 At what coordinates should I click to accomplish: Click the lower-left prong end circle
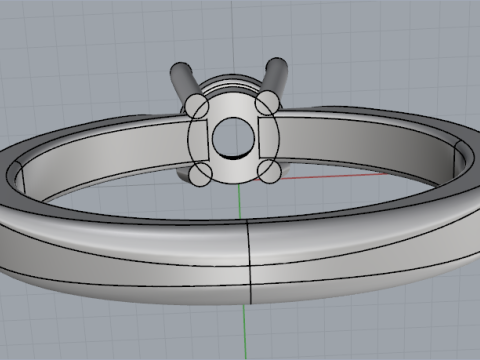201,173
